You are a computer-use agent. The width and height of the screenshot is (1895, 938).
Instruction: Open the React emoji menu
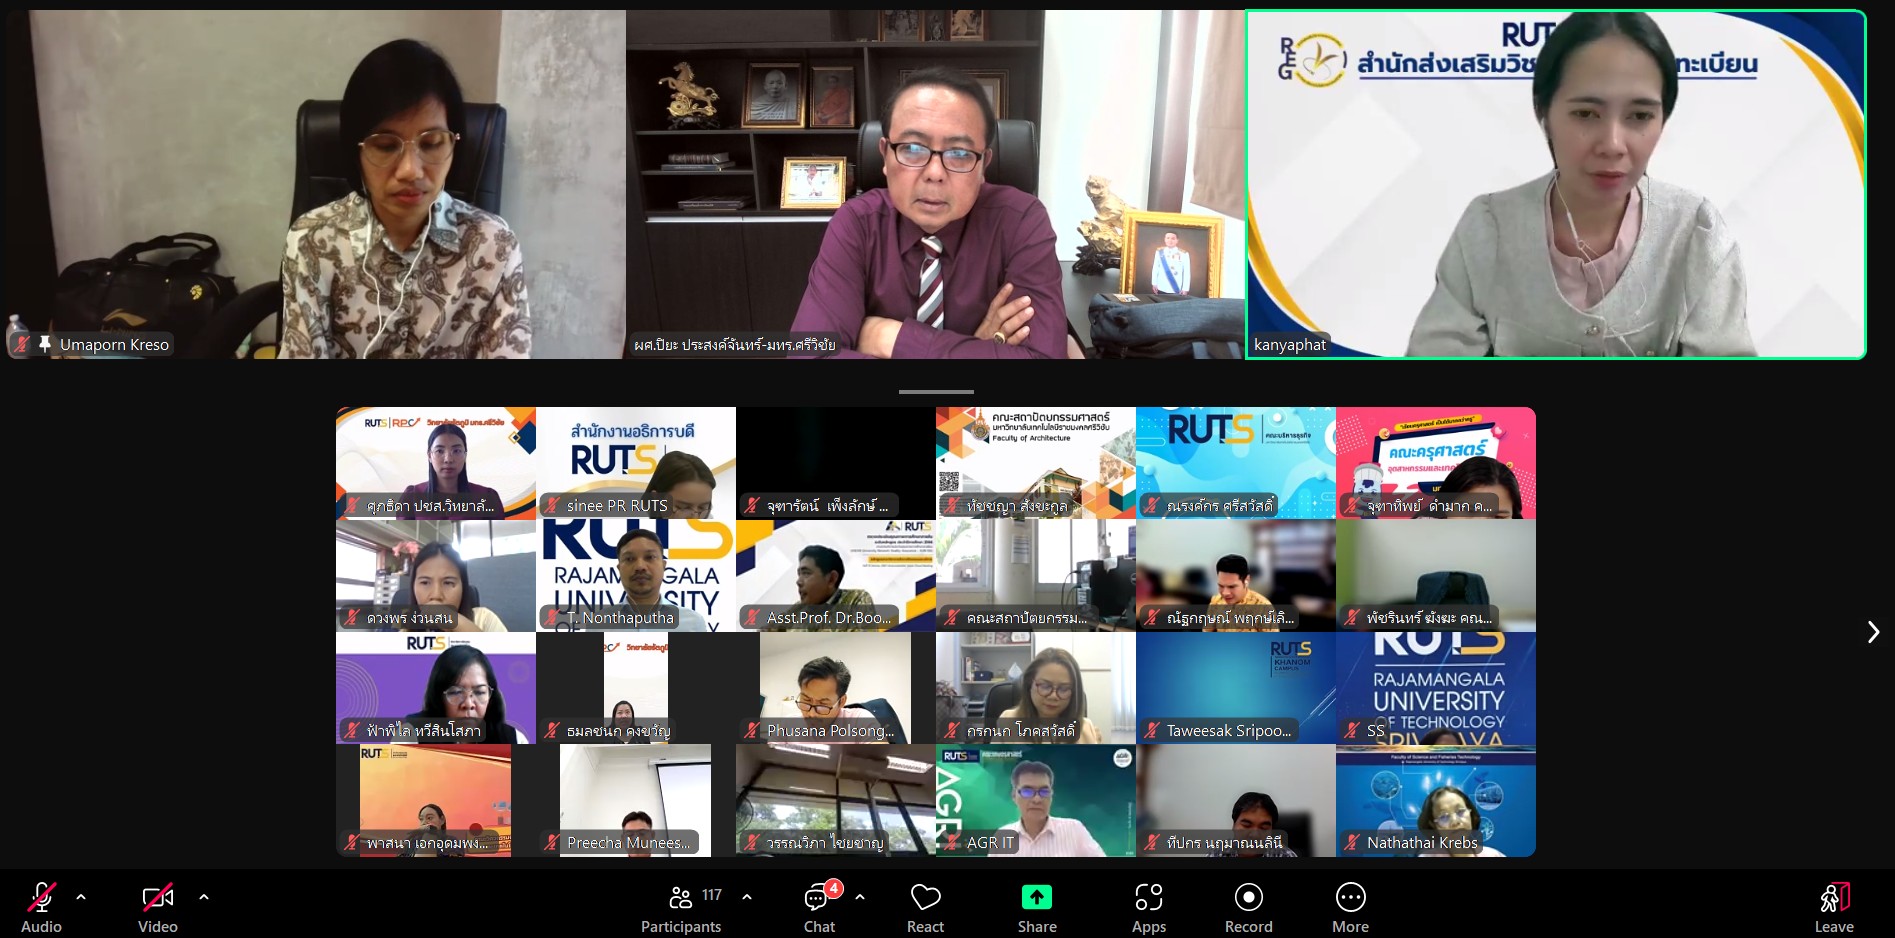pyautogui.click(x=925, y=907)
